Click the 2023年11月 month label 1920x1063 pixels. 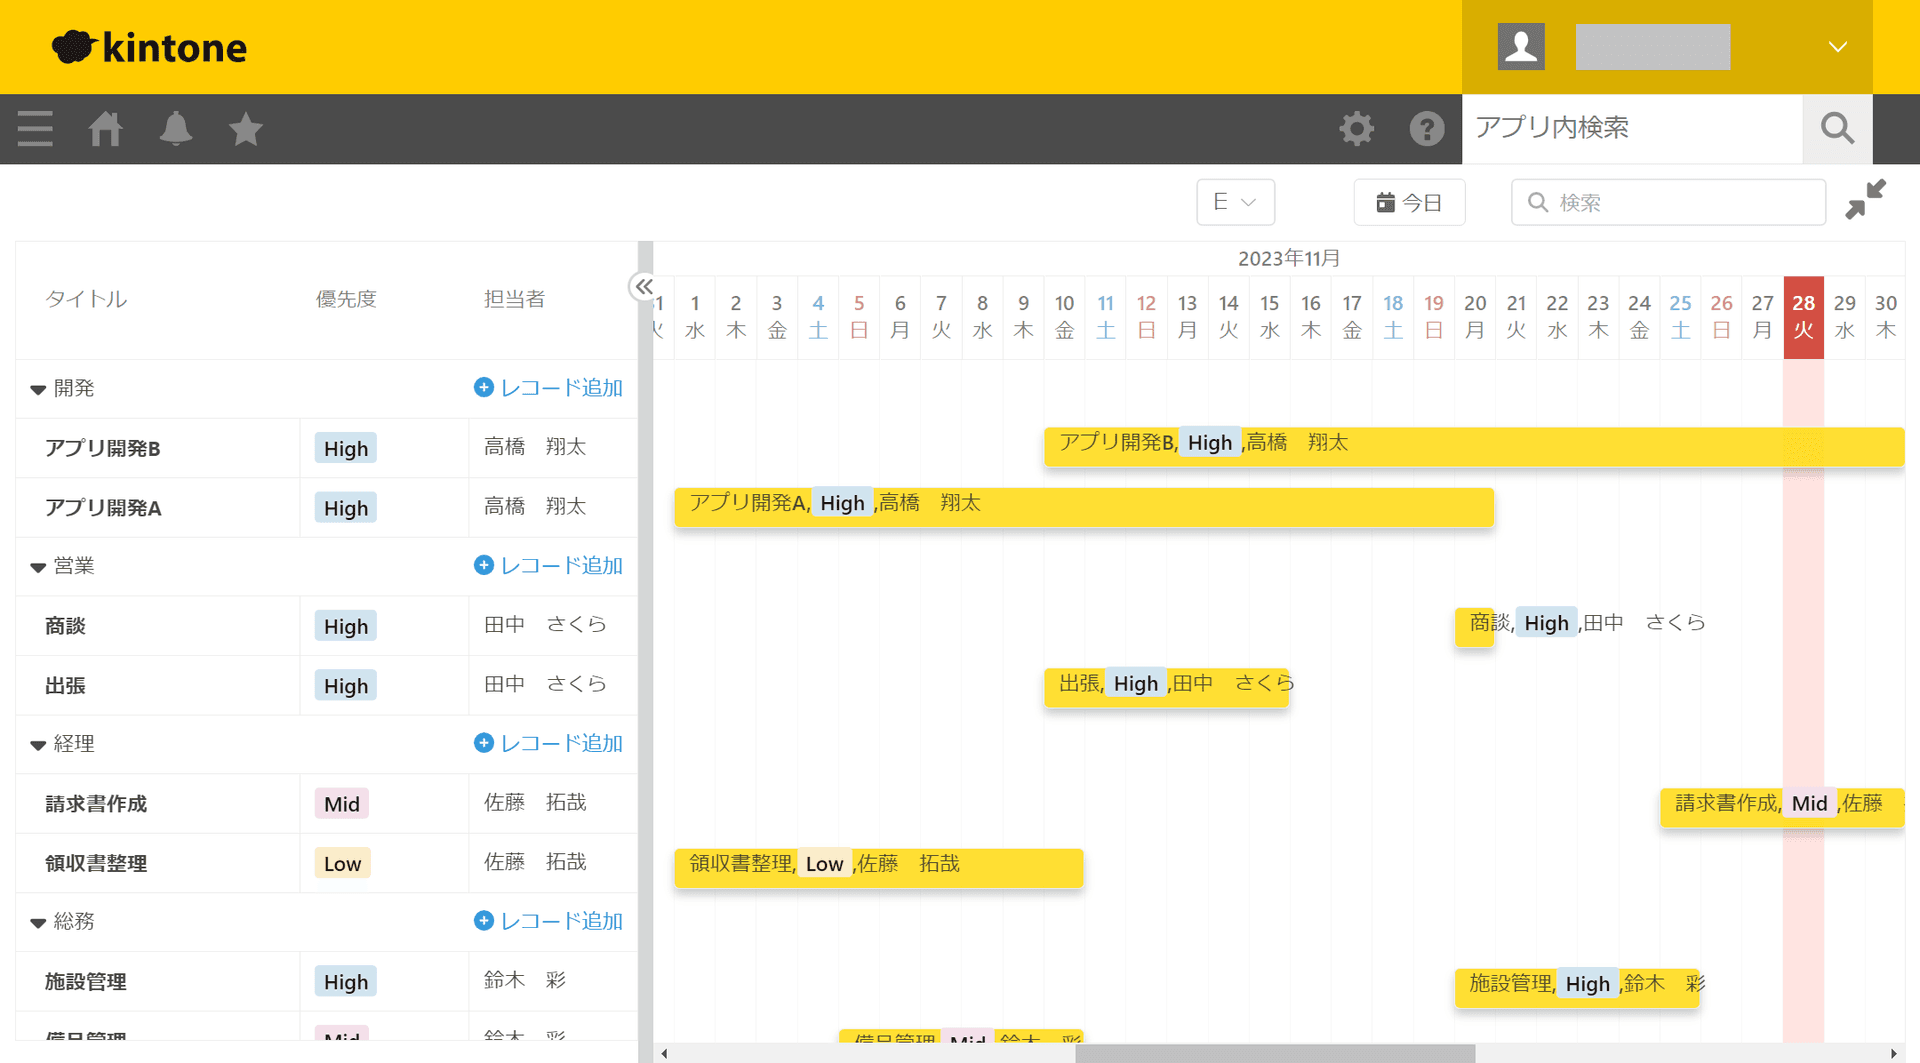[x=1289, y=259]
